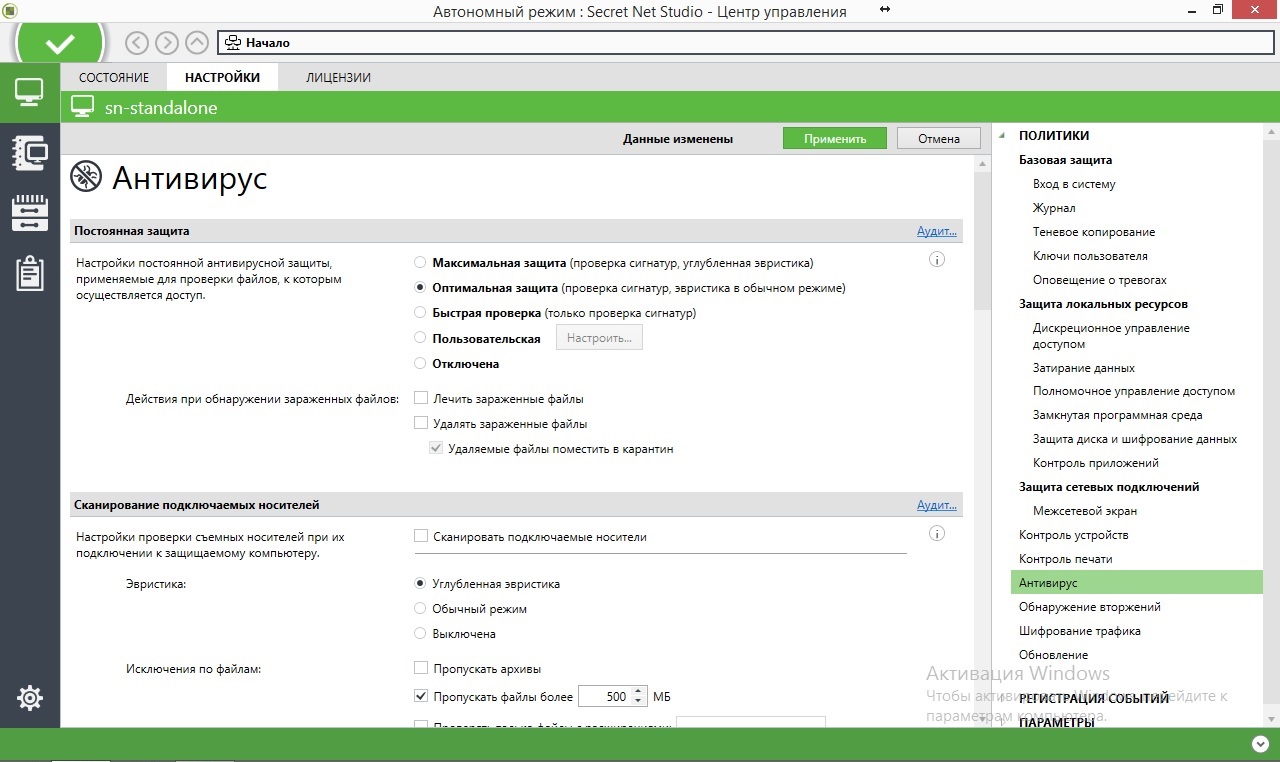1280x762 pixels.
Task: Click the Начало address bar
Action: pos(746,43)
